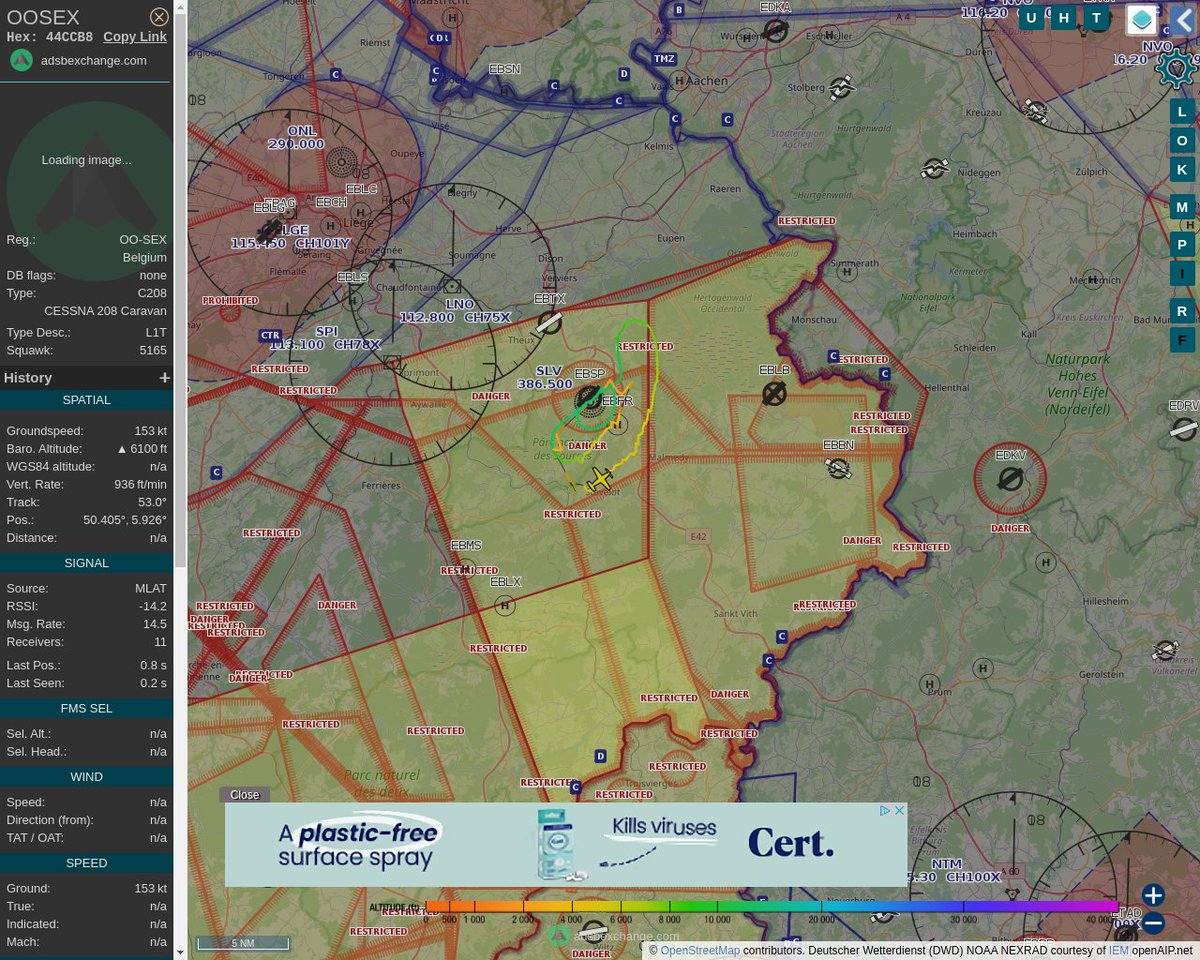Toggle the F button on the right
1200x960 pixels.
click(x=1182, y=340)
